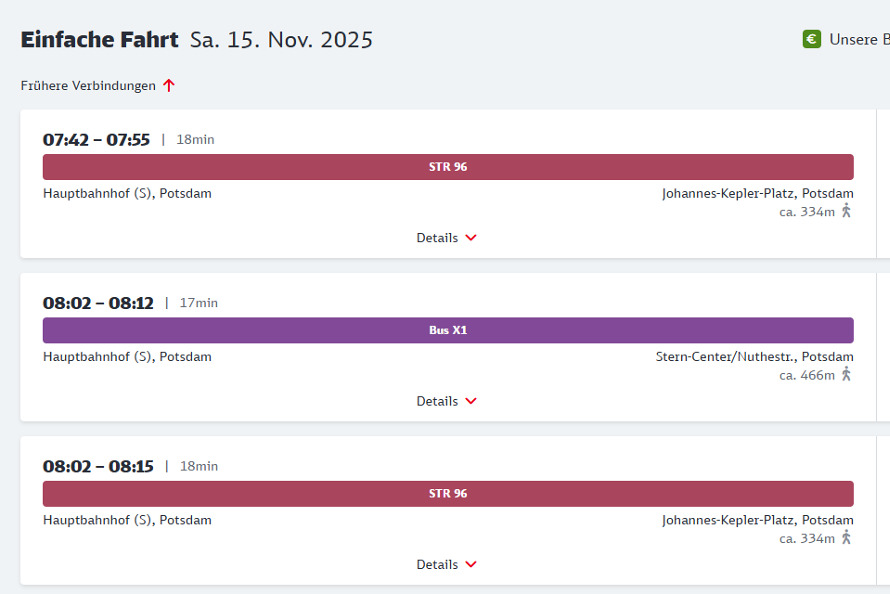Click the Stern-Center/Nuthestr. destination stop
The image size is (890, 594).
point(754,357)
